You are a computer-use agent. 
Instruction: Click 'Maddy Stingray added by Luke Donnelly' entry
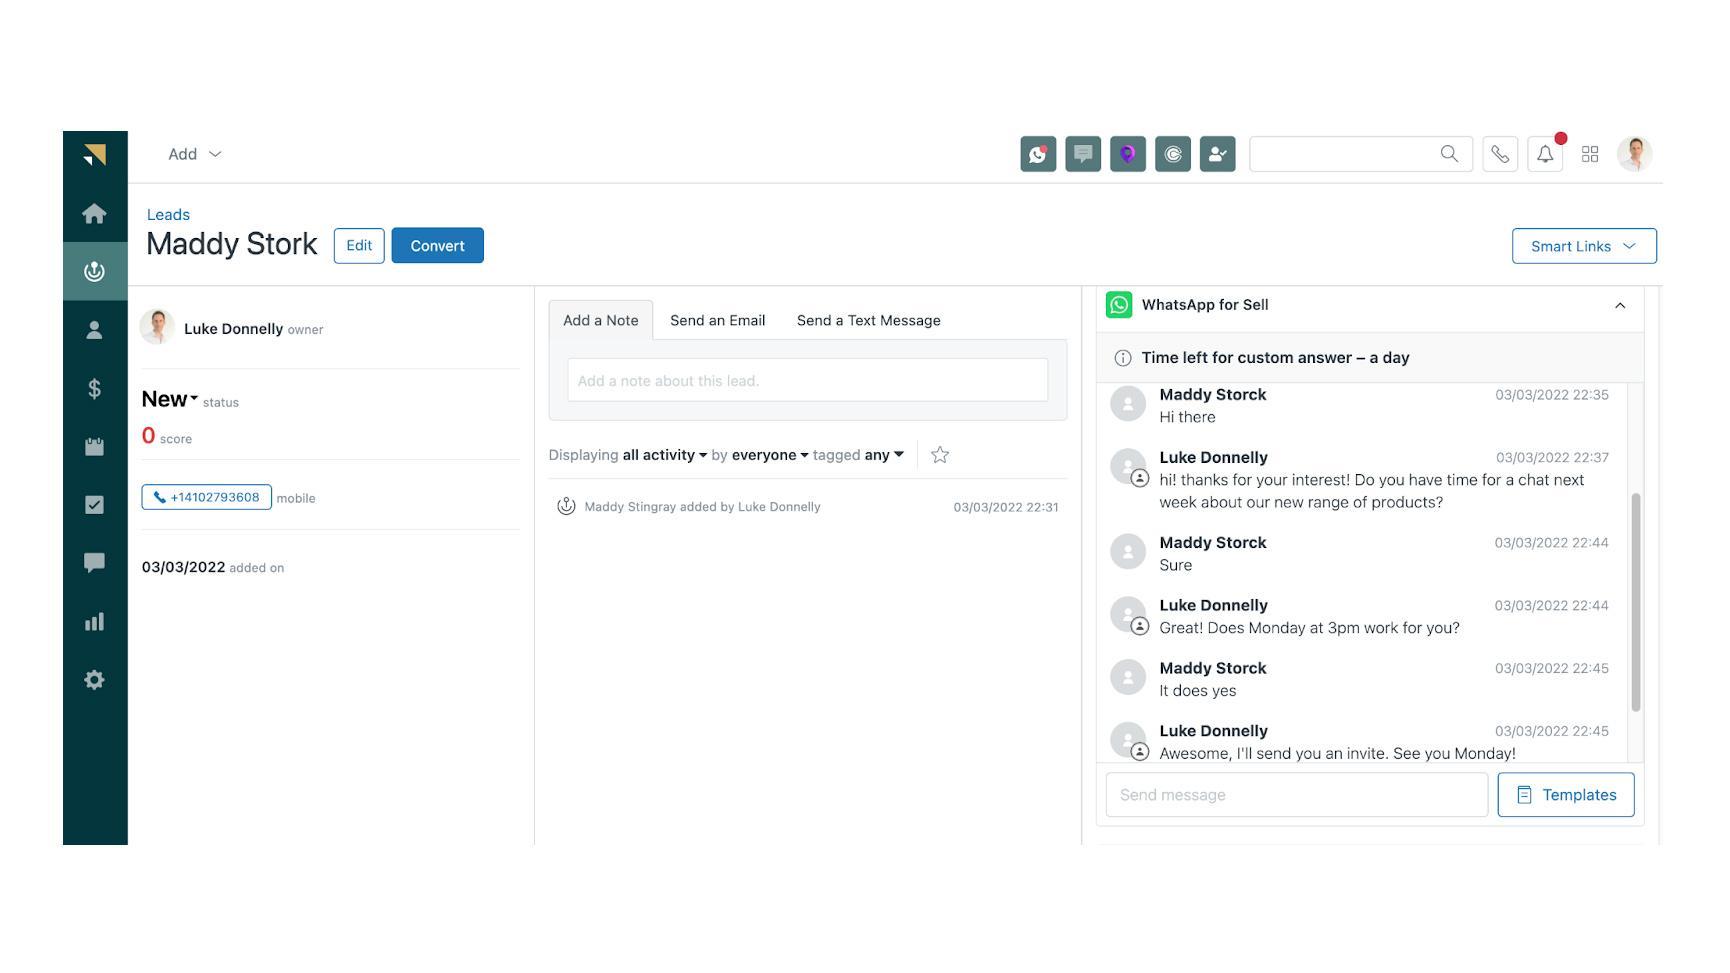[x=702, y=507]
